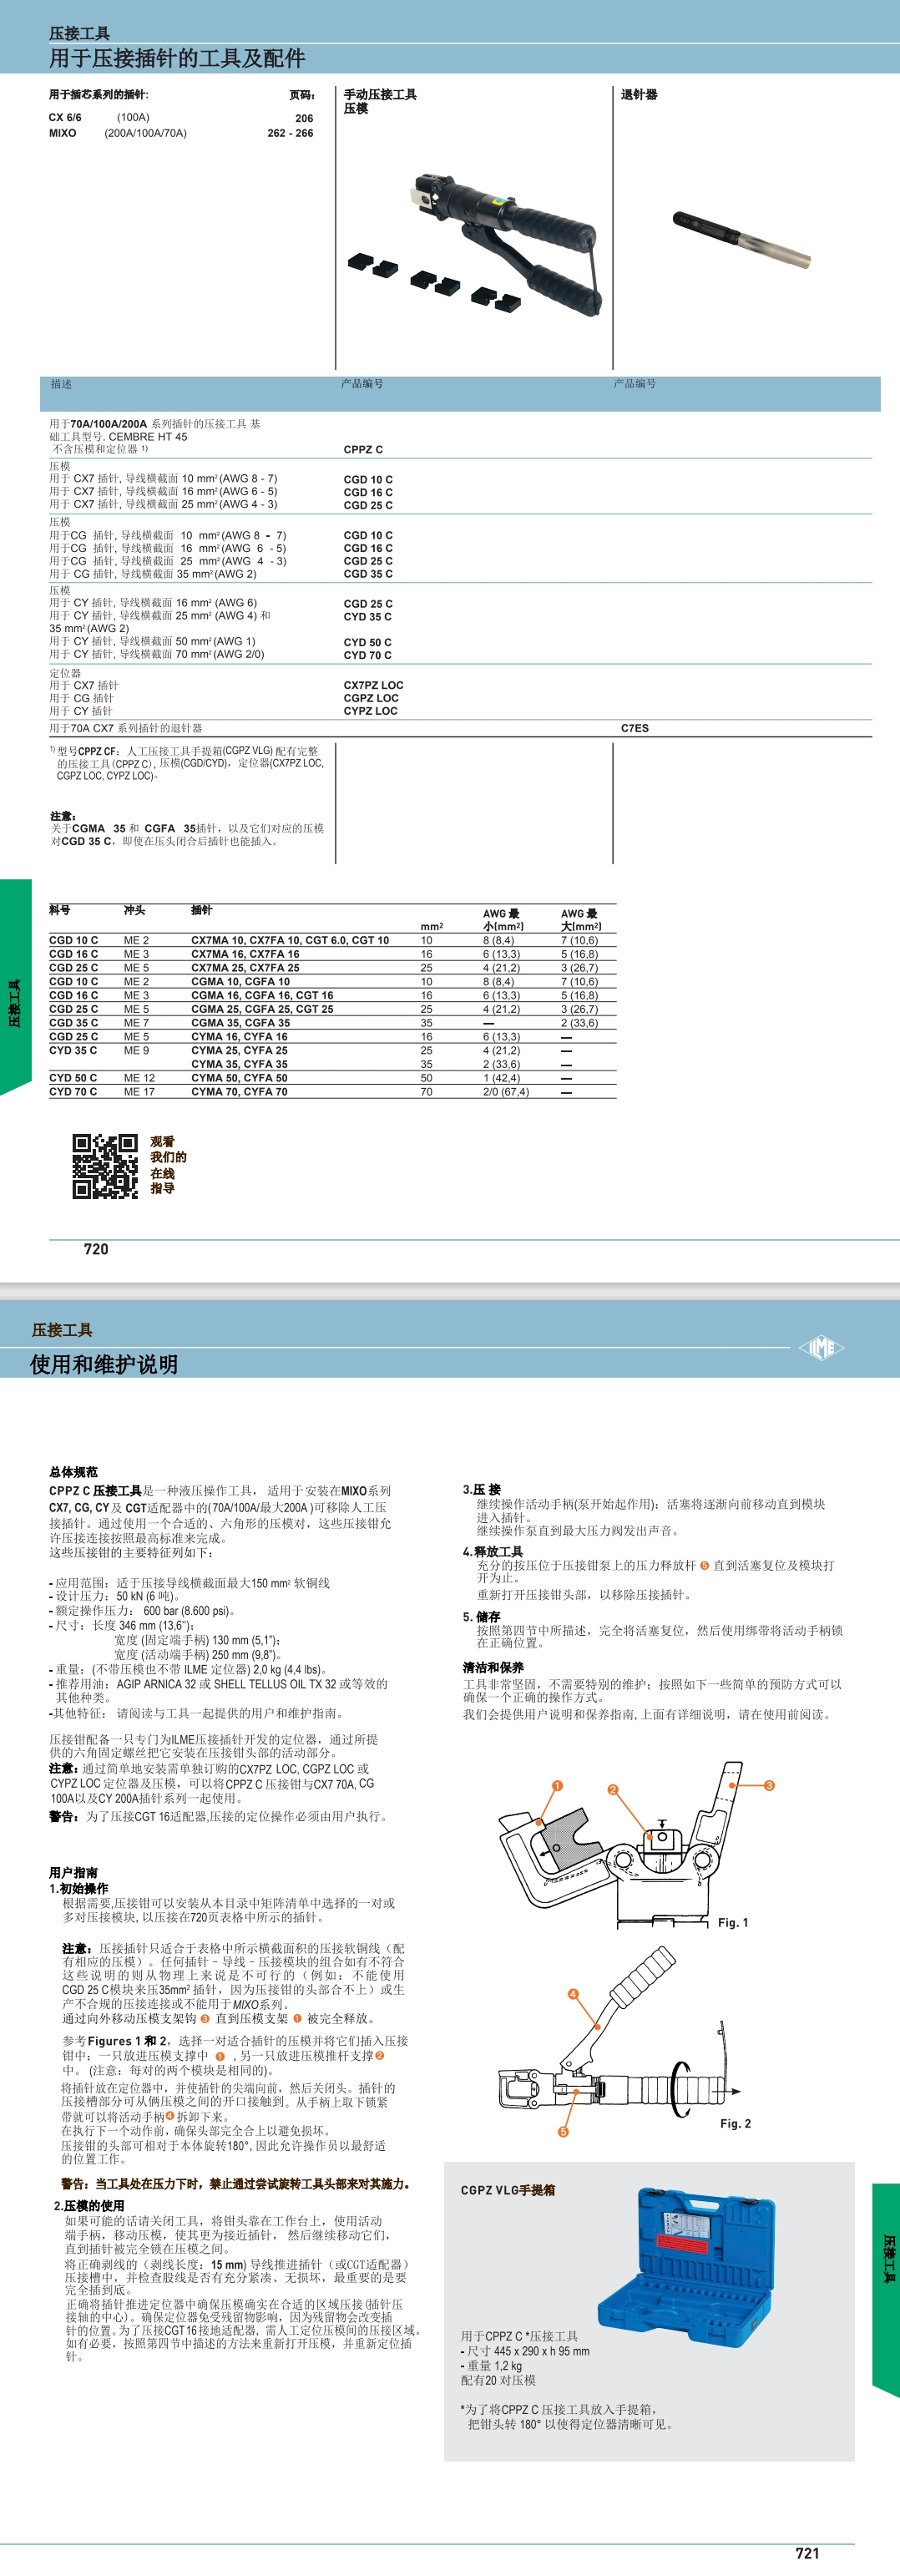Viewport: 900px width, 2576px height.
Task: Click the 冲头 table header
Action: click(x=134, y=910)
